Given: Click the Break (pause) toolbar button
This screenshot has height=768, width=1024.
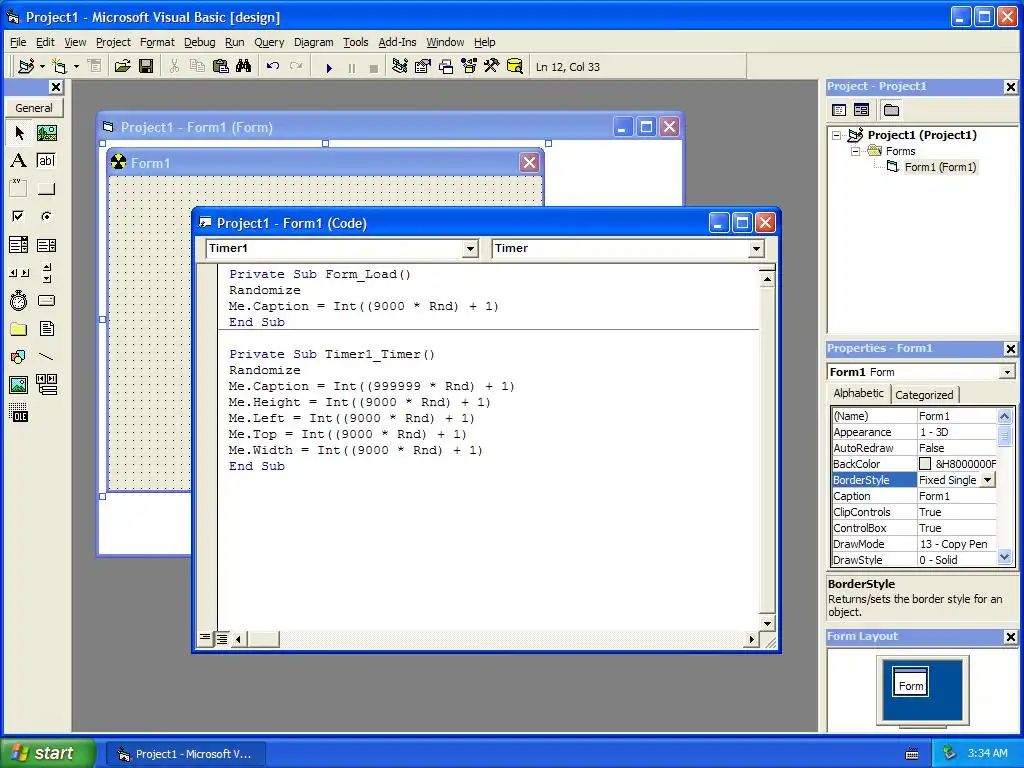Looking at the screenshot, I should coord(351,67).
